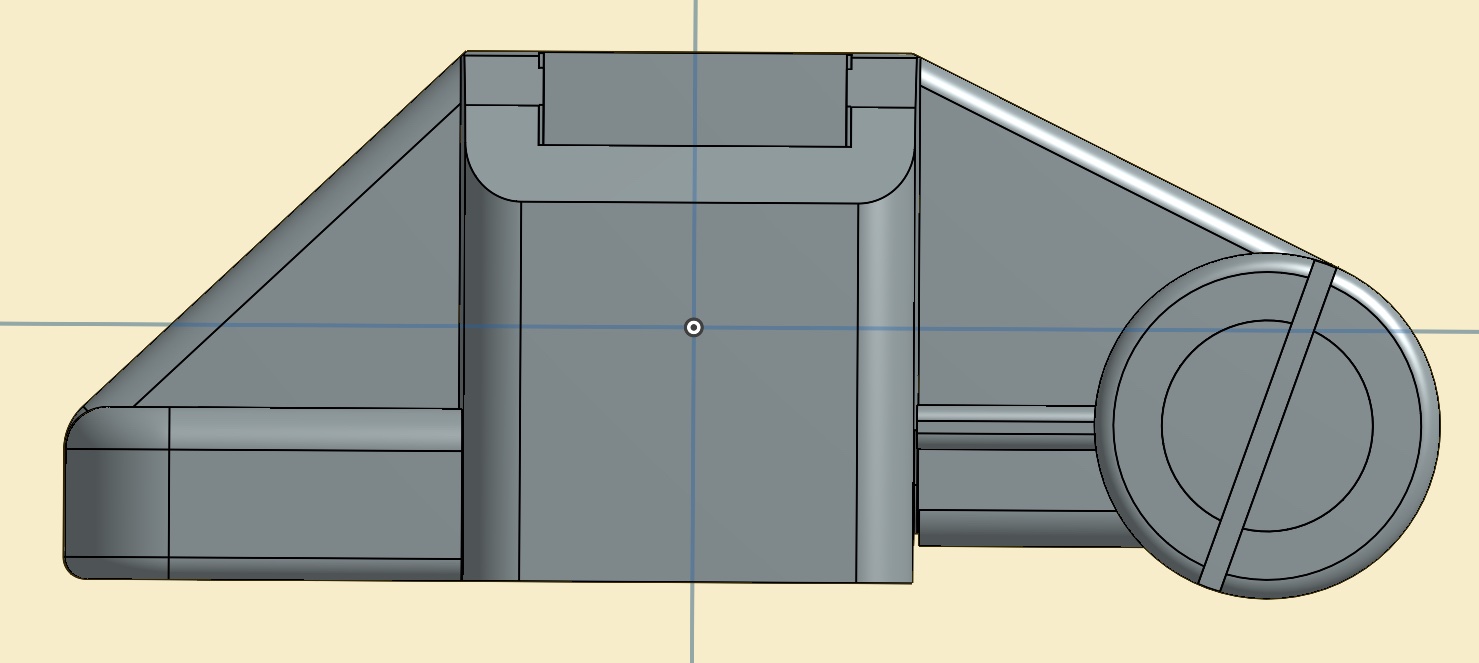Select the large central square front face
1479x663 pixels.
[690, 420]
